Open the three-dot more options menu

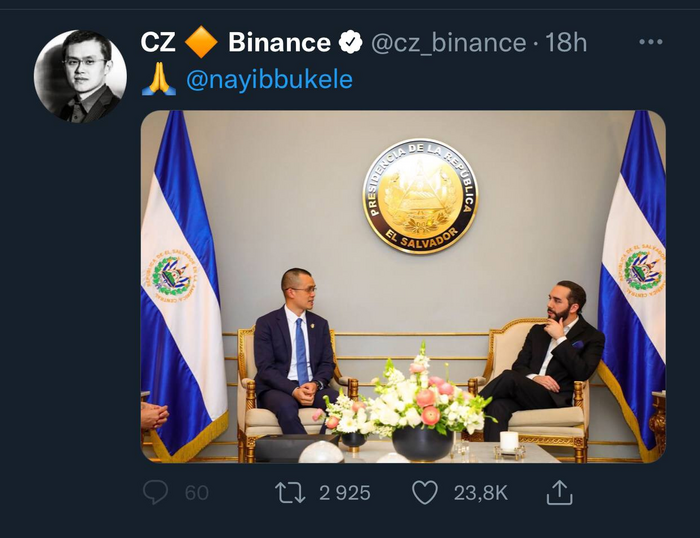coord(650,42)
